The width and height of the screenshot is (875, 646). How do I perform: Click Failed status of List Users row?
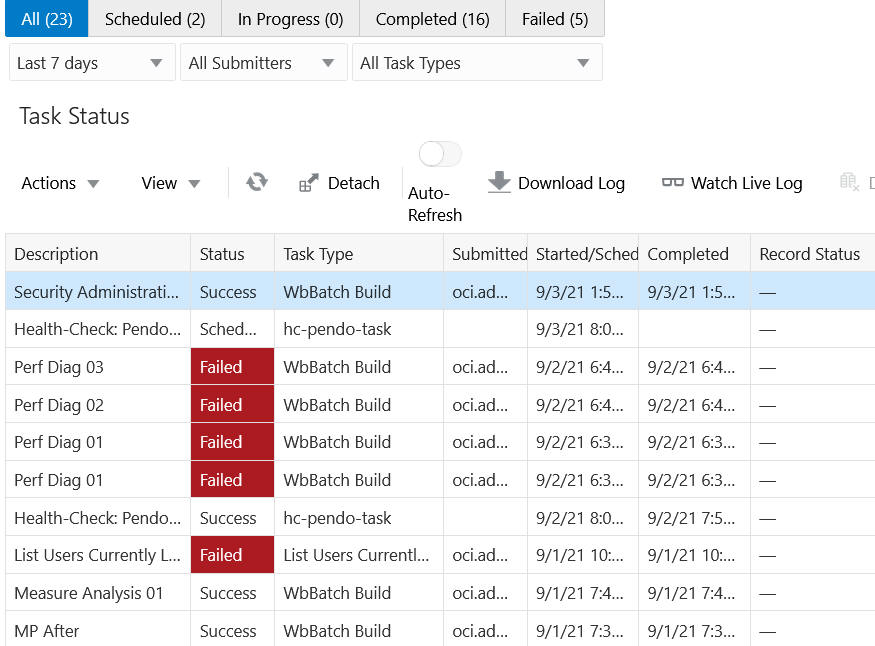233,555
